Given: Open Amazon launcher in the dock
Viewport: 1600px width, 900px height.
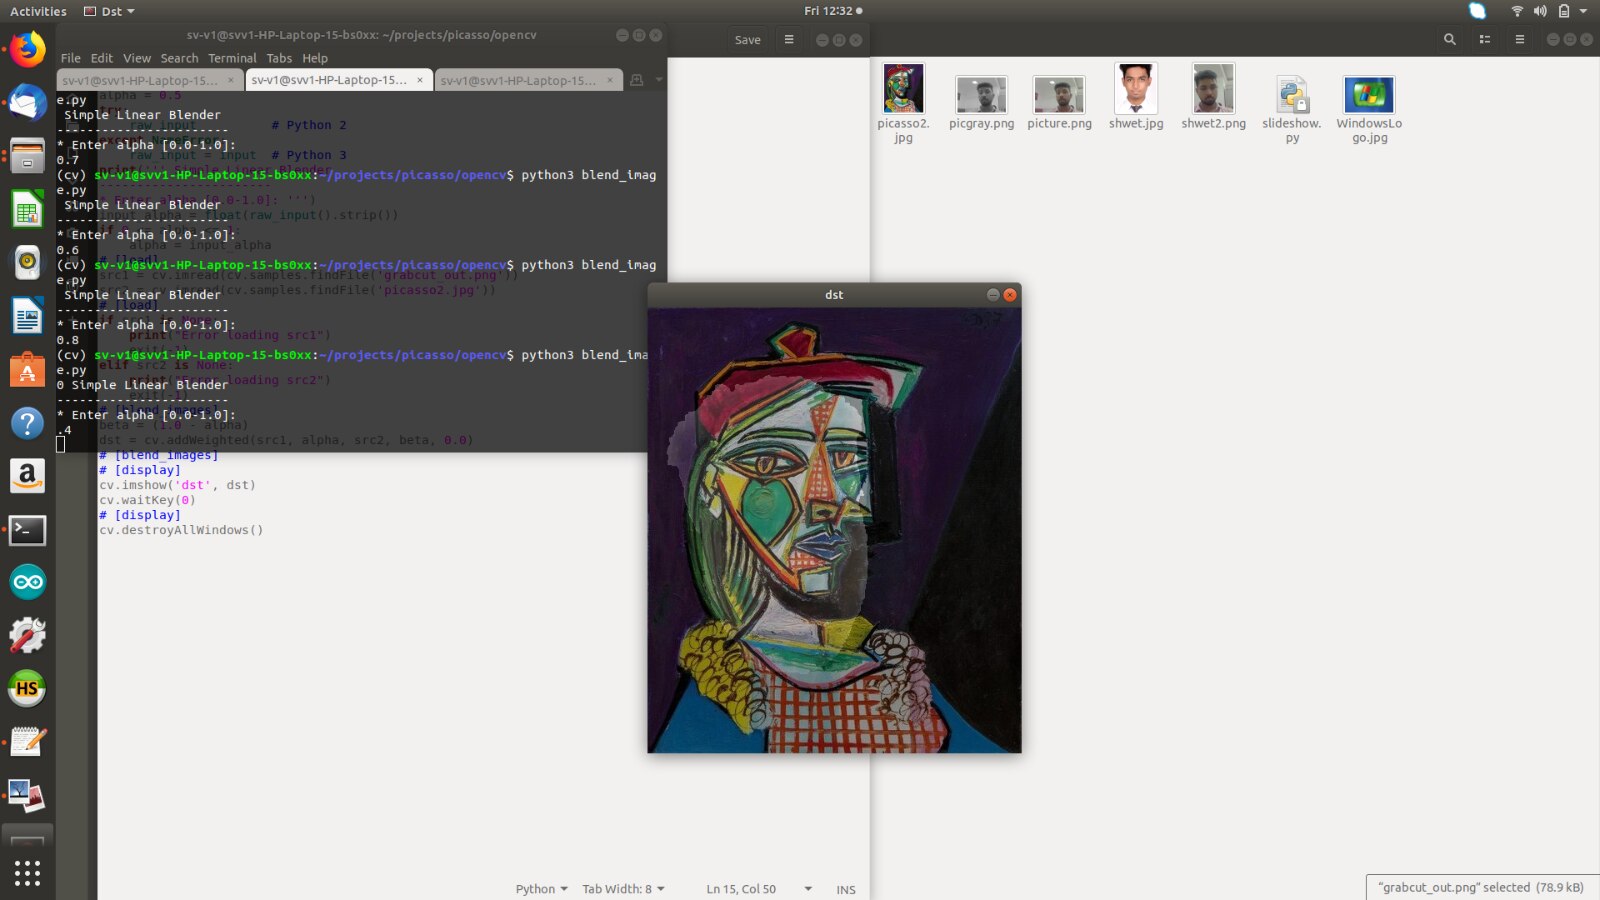Looking at the screenshot, I should 27,476.
